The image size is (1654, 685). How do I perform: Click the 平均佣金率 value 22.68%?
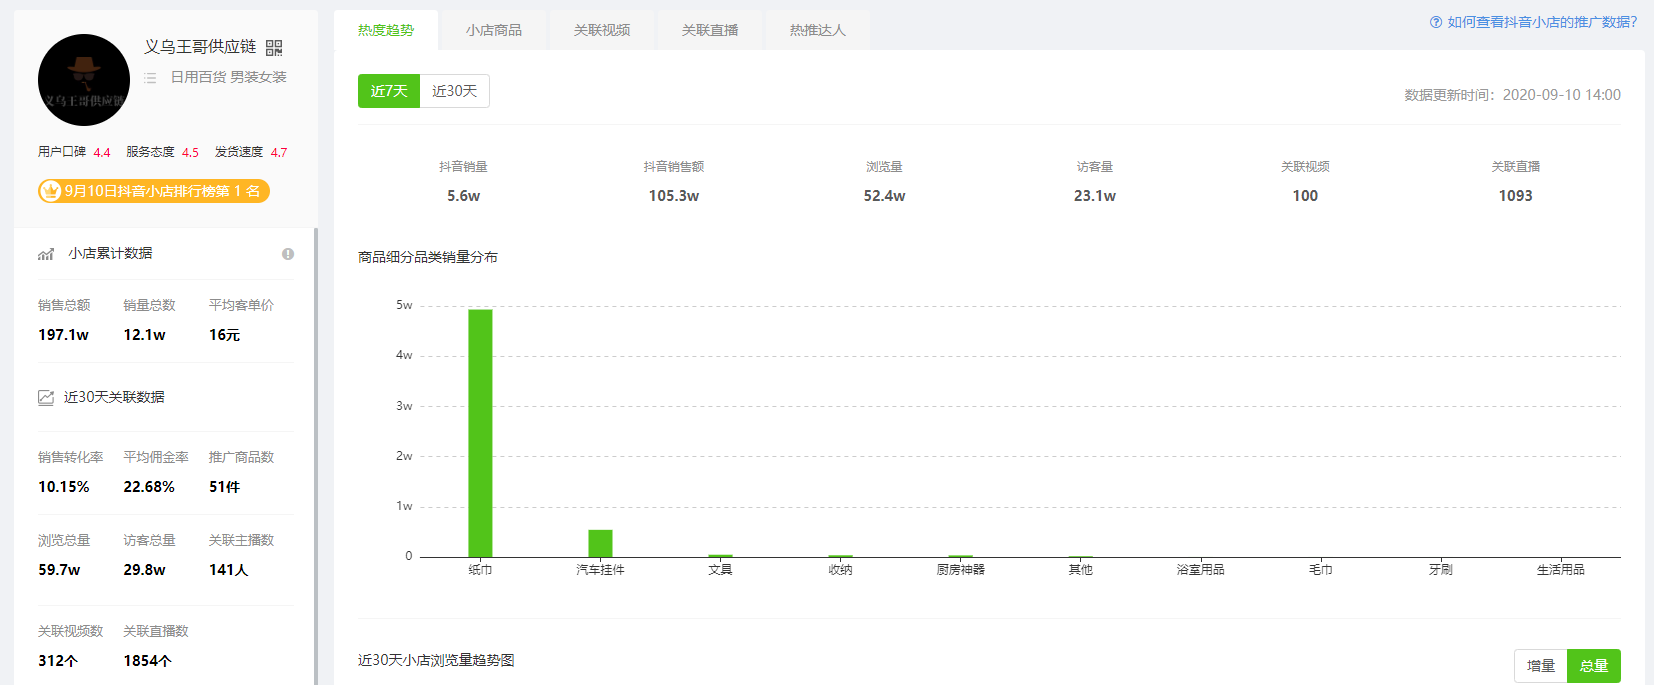pyautogui.click(x=149, y=487)
